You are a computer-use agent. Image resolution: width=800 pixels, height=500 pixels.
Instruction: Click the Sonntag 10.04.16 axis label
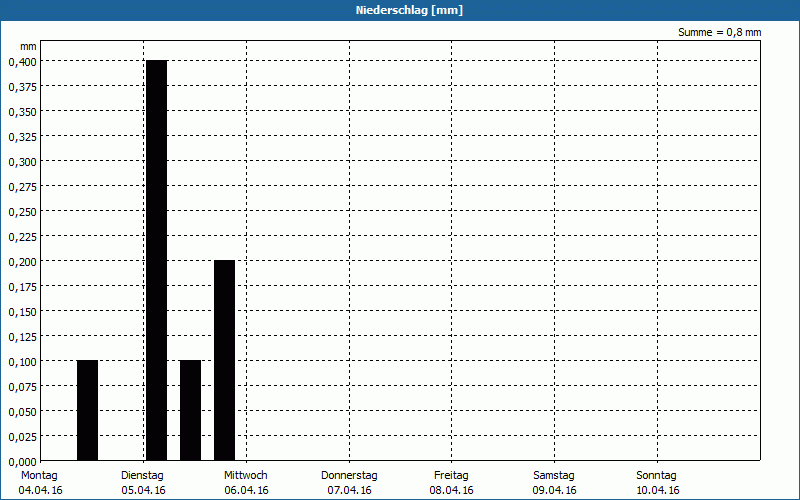(657, 483)
